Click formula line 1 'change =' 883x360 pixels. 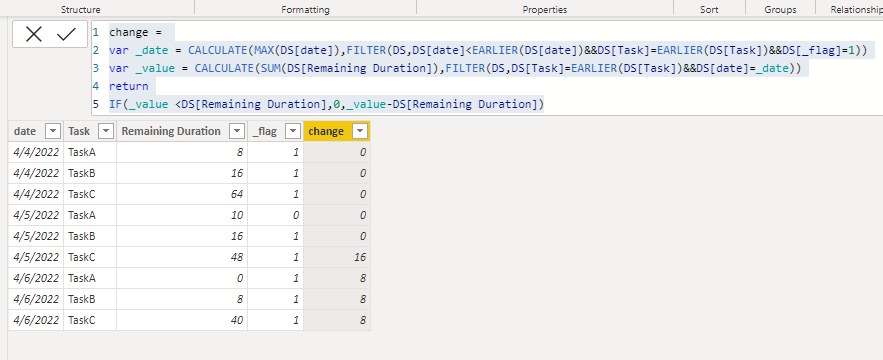coord(135,32)
